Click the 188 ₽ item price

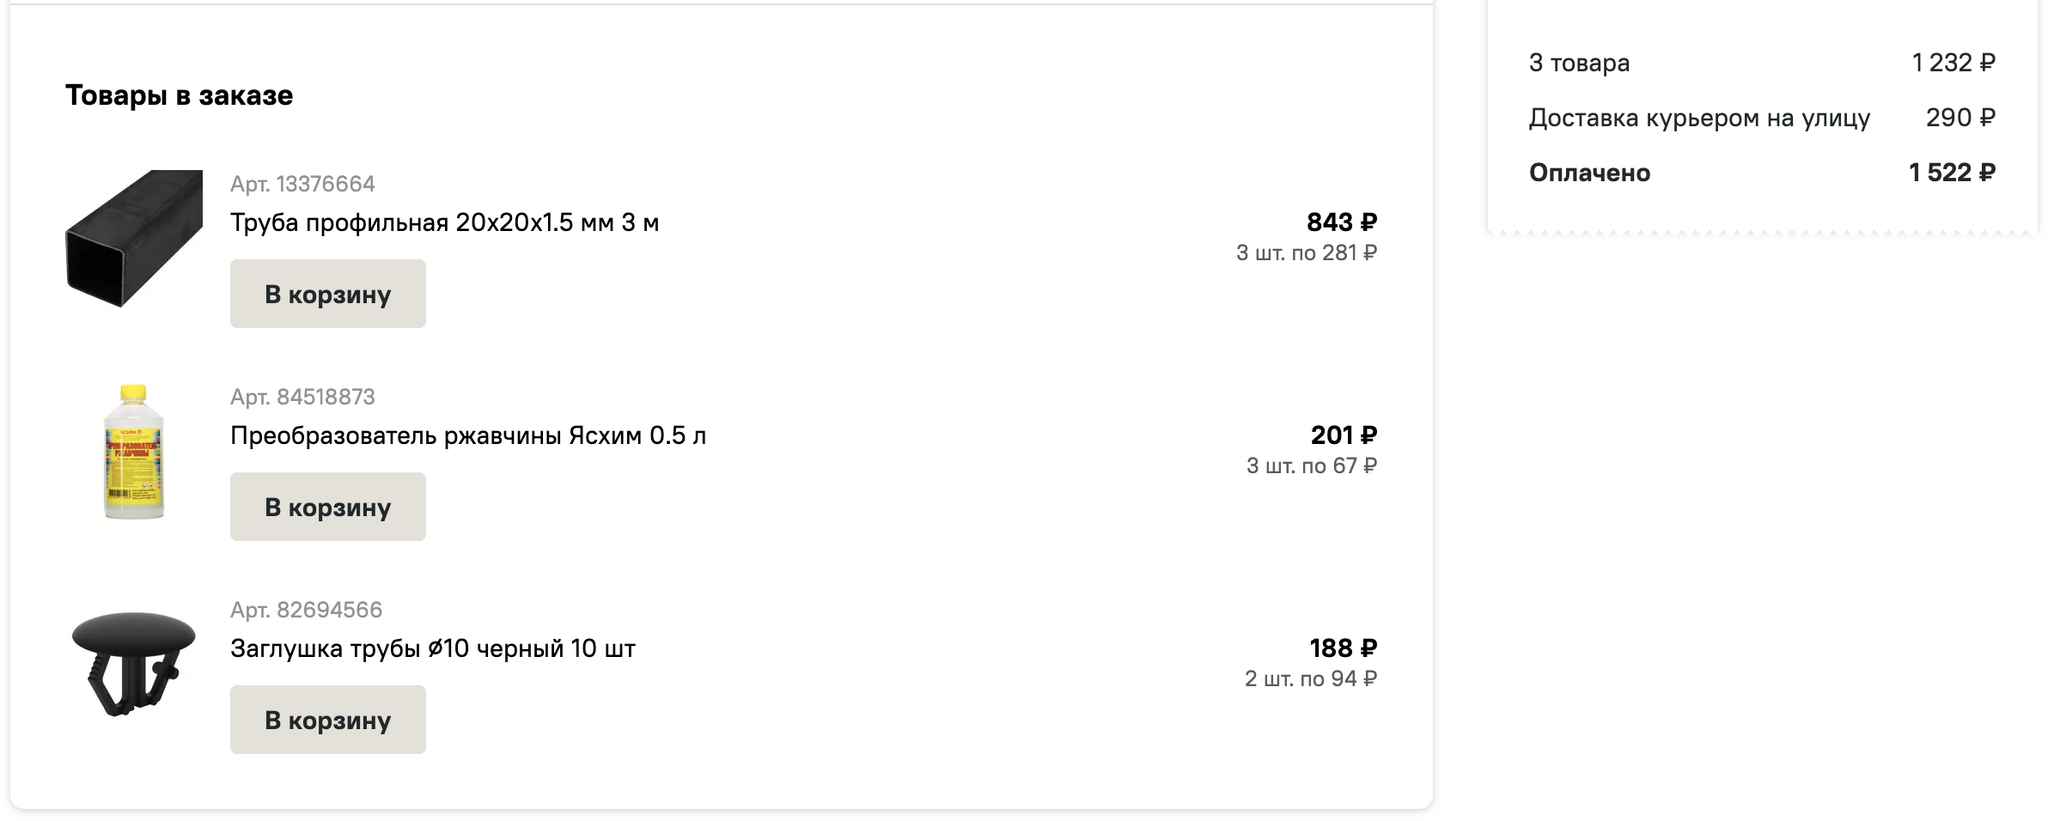pyautogui.click(x=1343, y=648)
